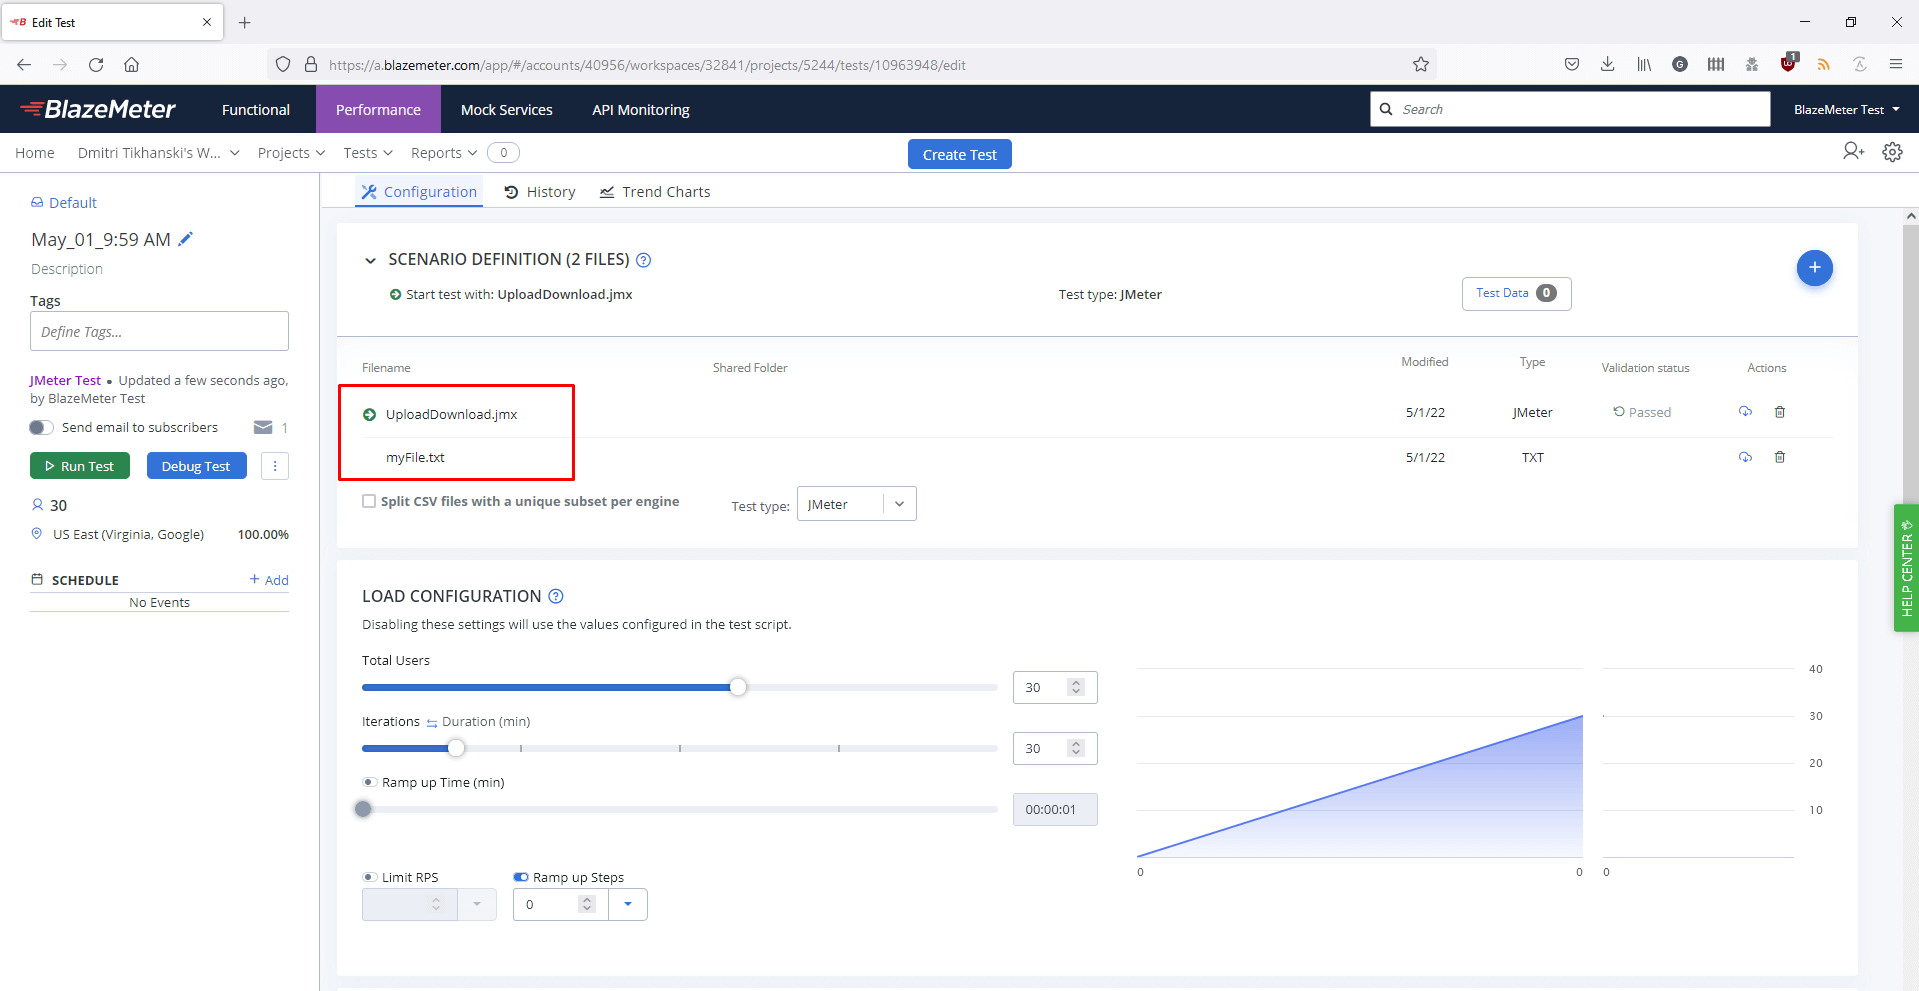Open Ramp up Steps dropdown arrow
Screen dimensions: 1919x991
[x=628, y=904]
